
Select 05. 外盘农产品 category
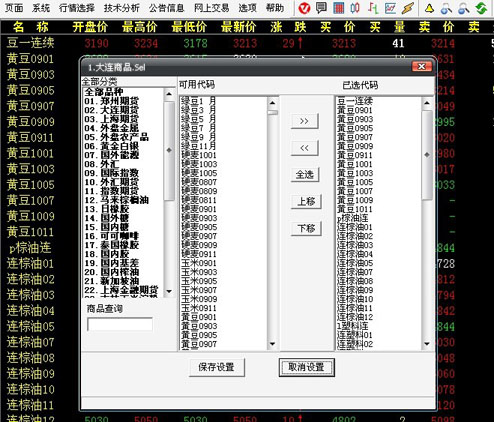tap(116, 137)
